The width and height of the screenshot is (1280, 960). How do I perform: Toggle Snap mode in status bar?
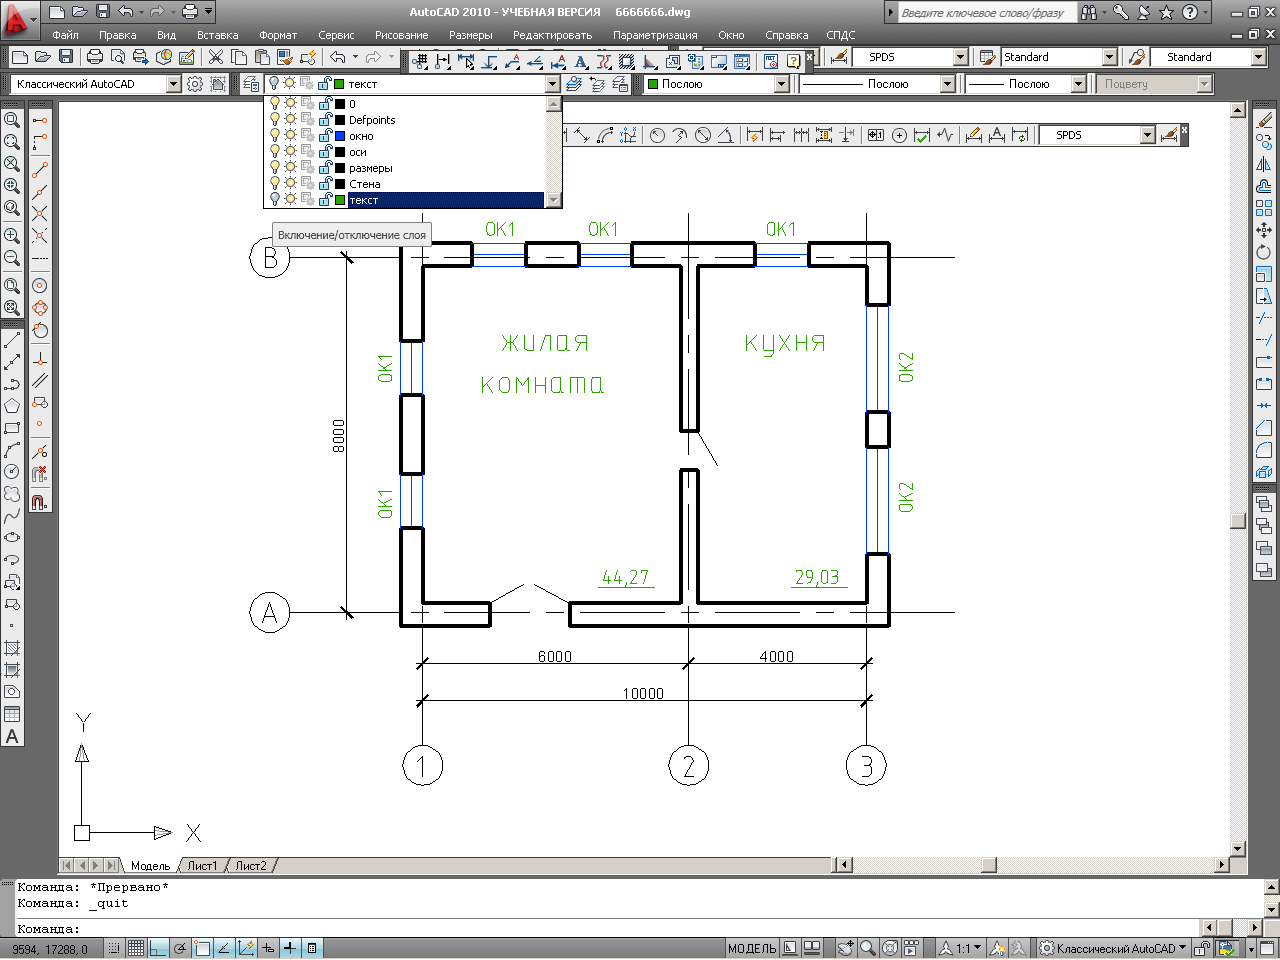114,948
